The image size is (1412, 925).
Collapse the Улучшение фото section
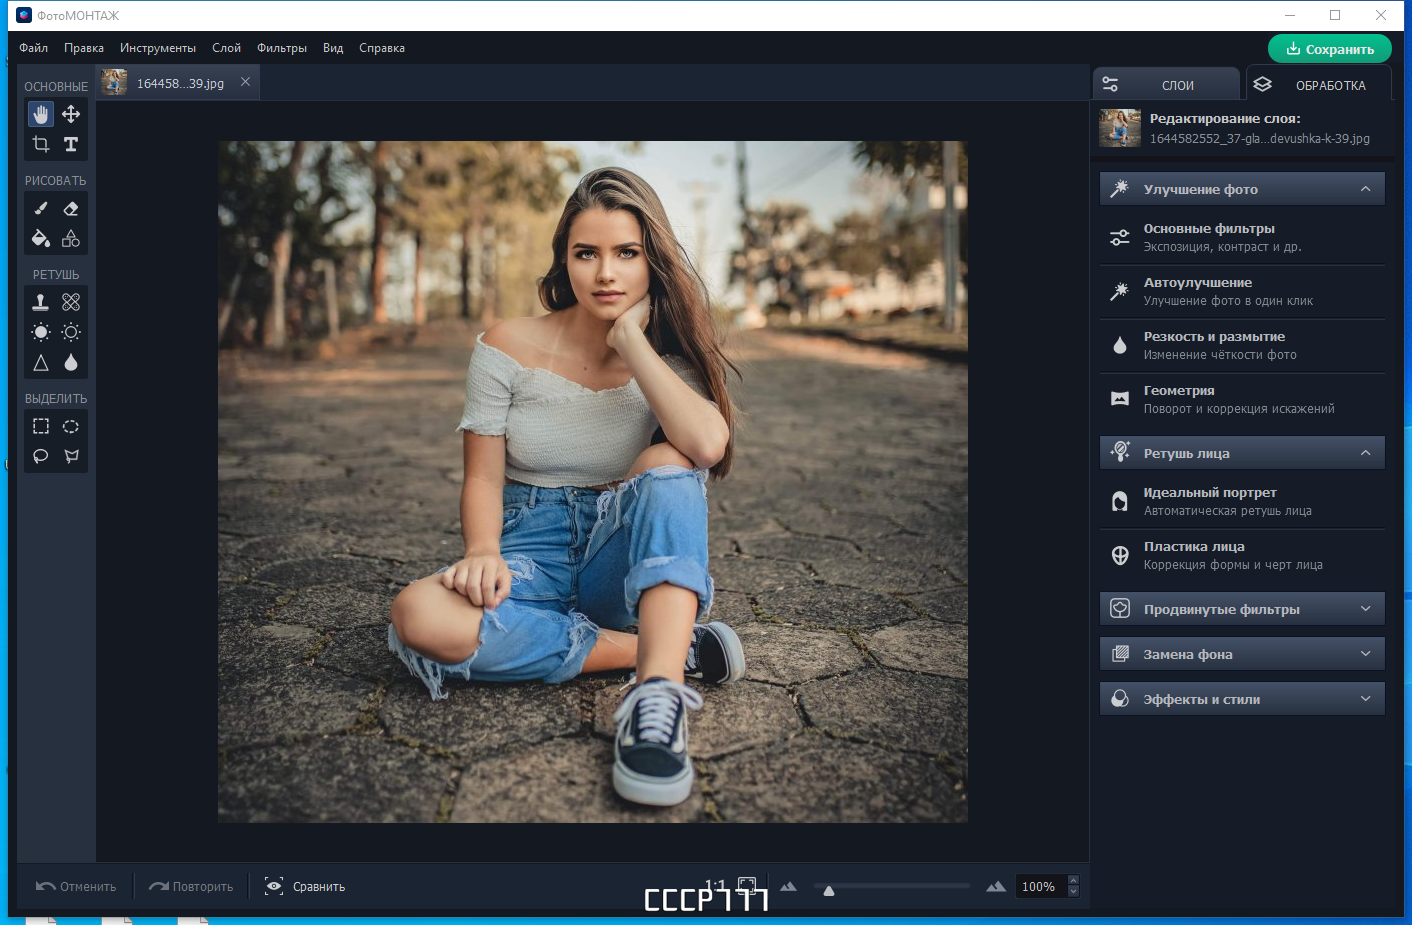pos(1365,189)
